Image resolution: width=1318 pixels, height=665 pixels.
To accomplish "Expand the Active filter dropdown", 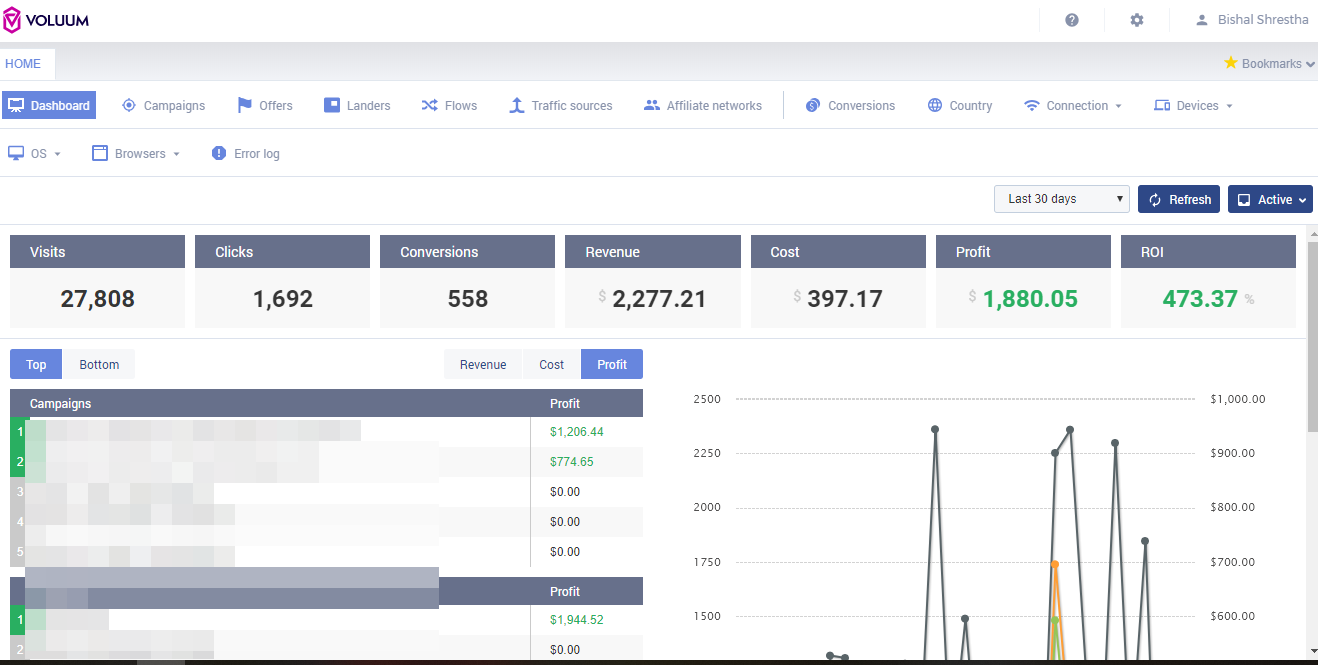I will pos(1270,200).
